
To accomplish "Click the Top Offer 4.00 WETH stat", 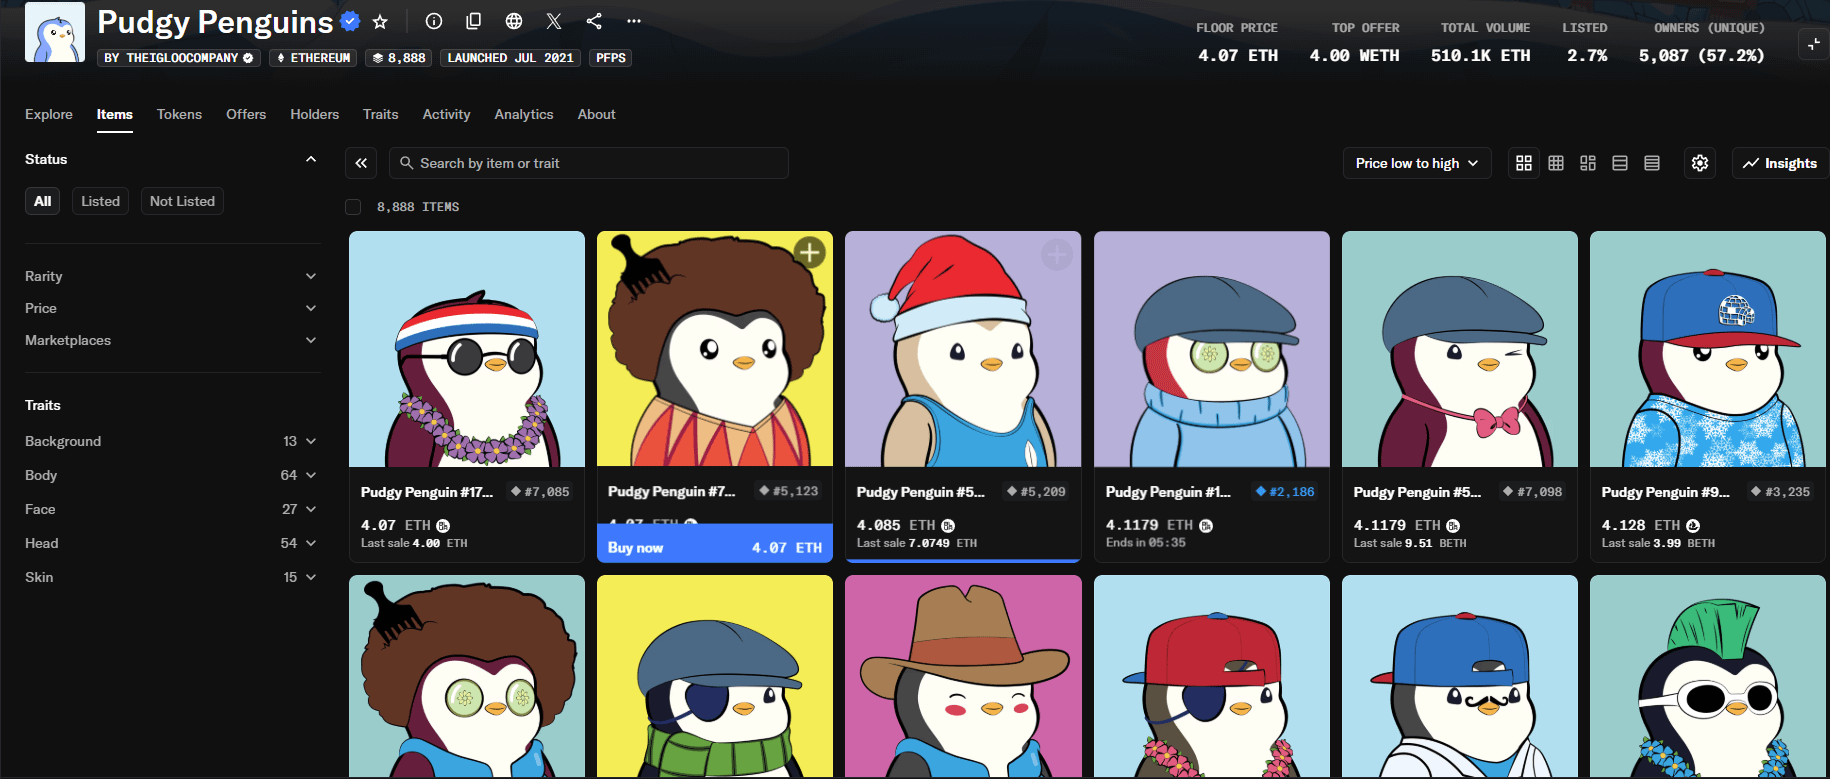I will pos(1355,42).
